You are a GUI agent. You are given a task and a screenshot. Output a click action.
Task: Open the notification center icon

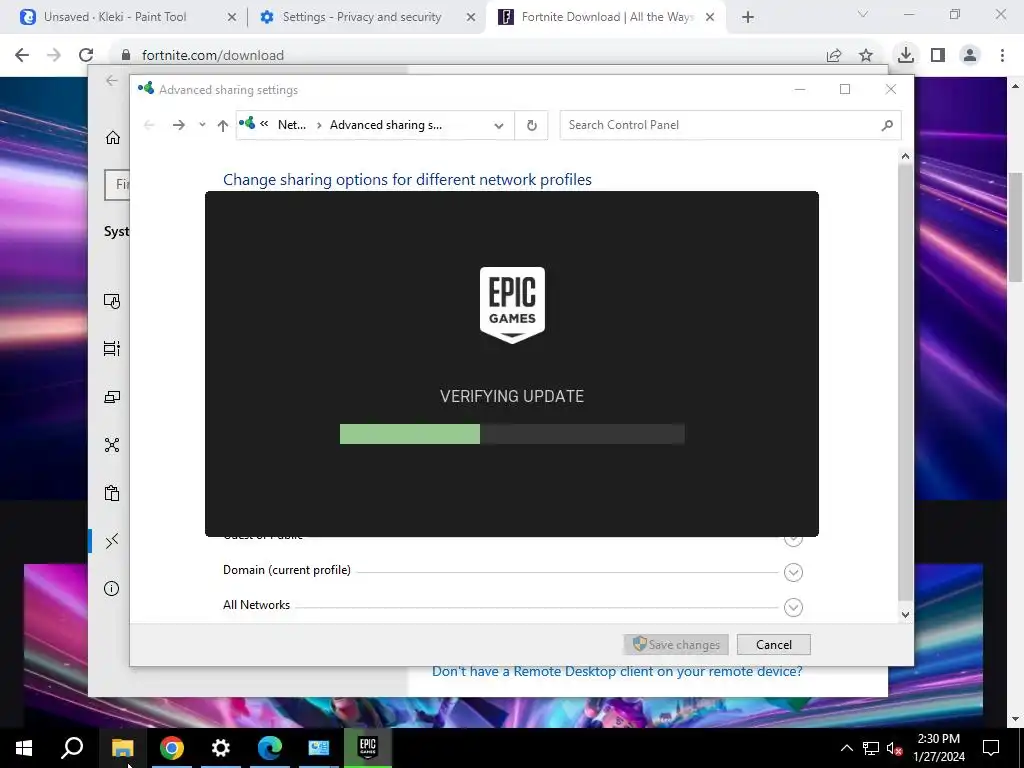point(991,748)
